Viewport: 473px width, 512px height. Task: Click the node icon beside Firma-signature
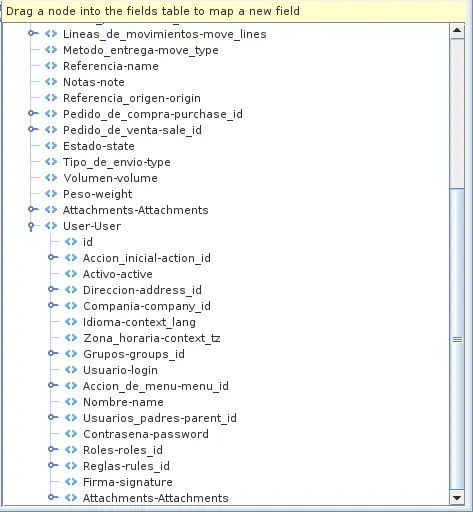71,482
